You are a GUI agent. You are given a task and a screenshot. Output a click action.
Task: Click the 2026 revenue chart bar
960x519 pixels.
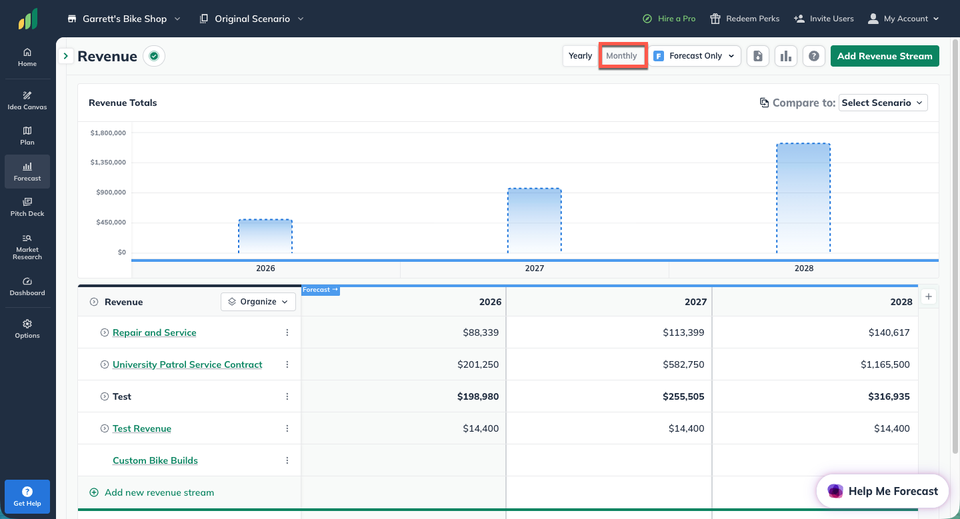265,236
